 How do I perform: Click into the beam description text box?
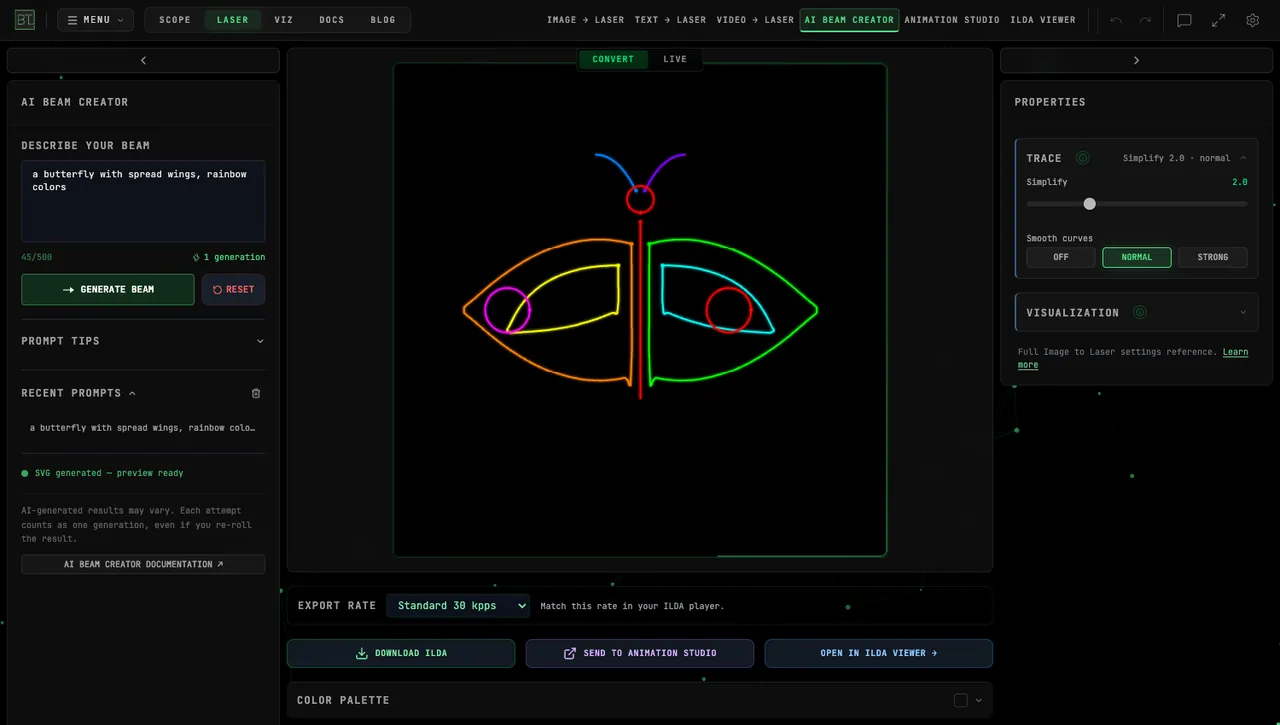143,201
